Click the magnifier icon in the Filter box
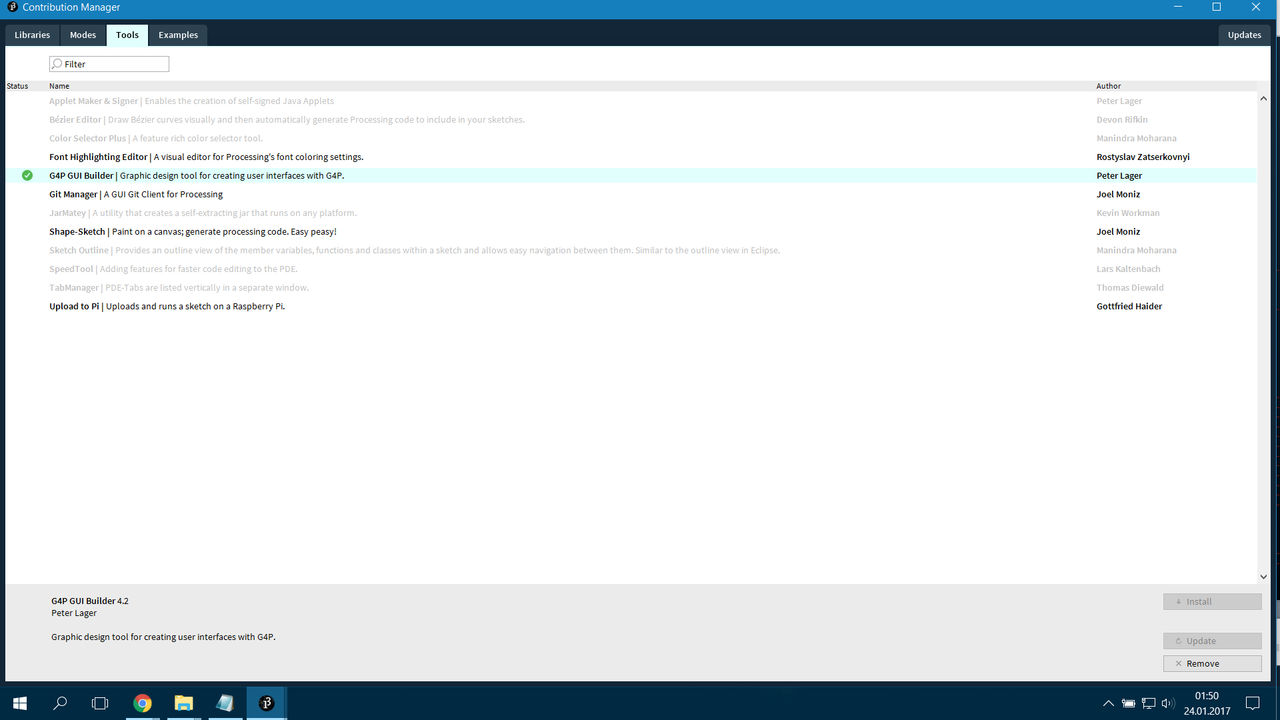The width and height of the screenshot is (1280, 720). tap(57, 64)
